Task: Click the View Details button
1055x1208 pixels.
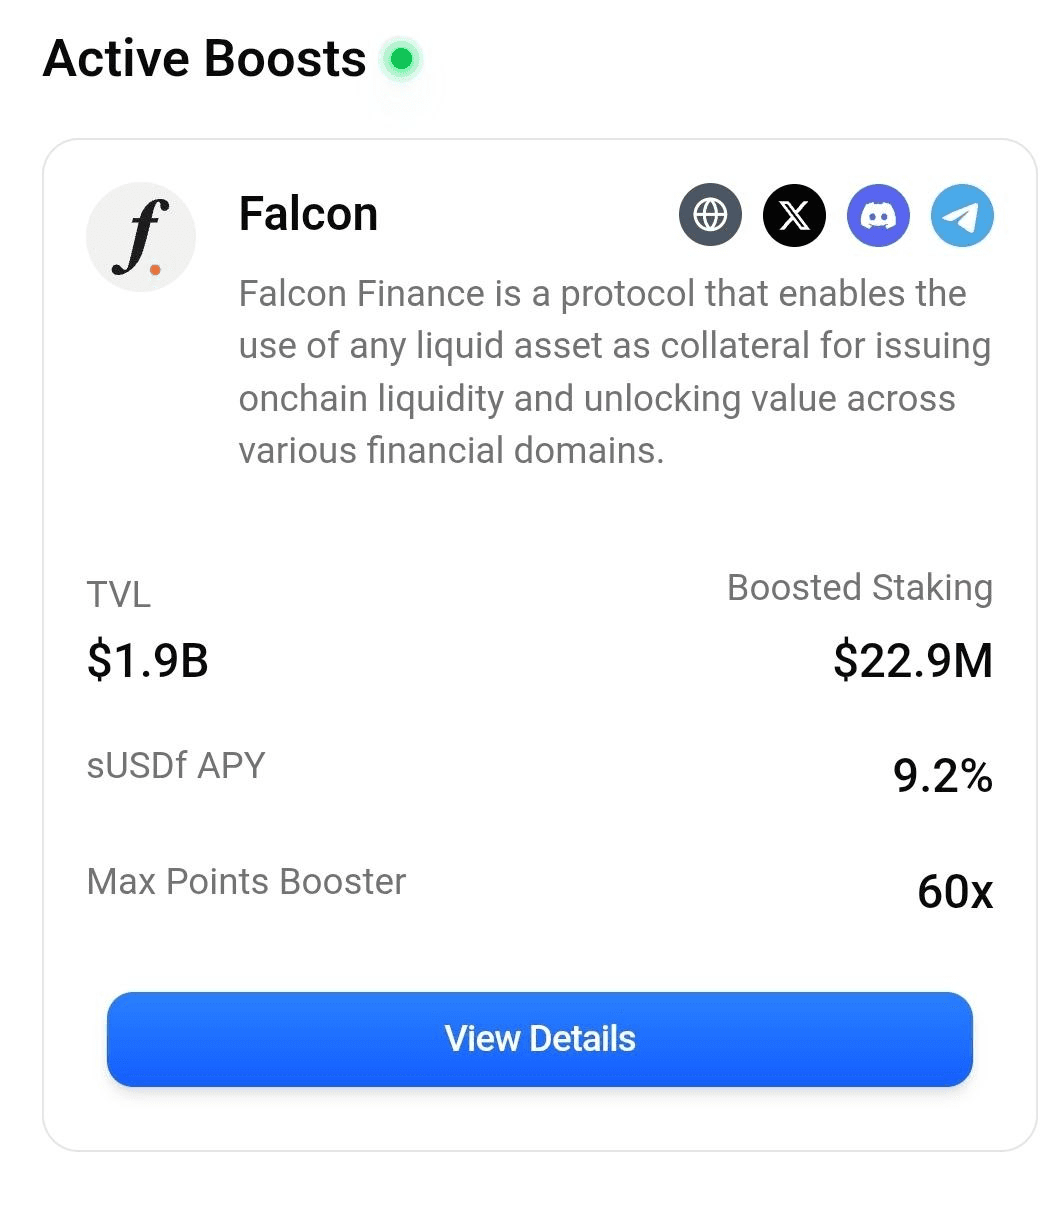Action: tap(540, 1039)
